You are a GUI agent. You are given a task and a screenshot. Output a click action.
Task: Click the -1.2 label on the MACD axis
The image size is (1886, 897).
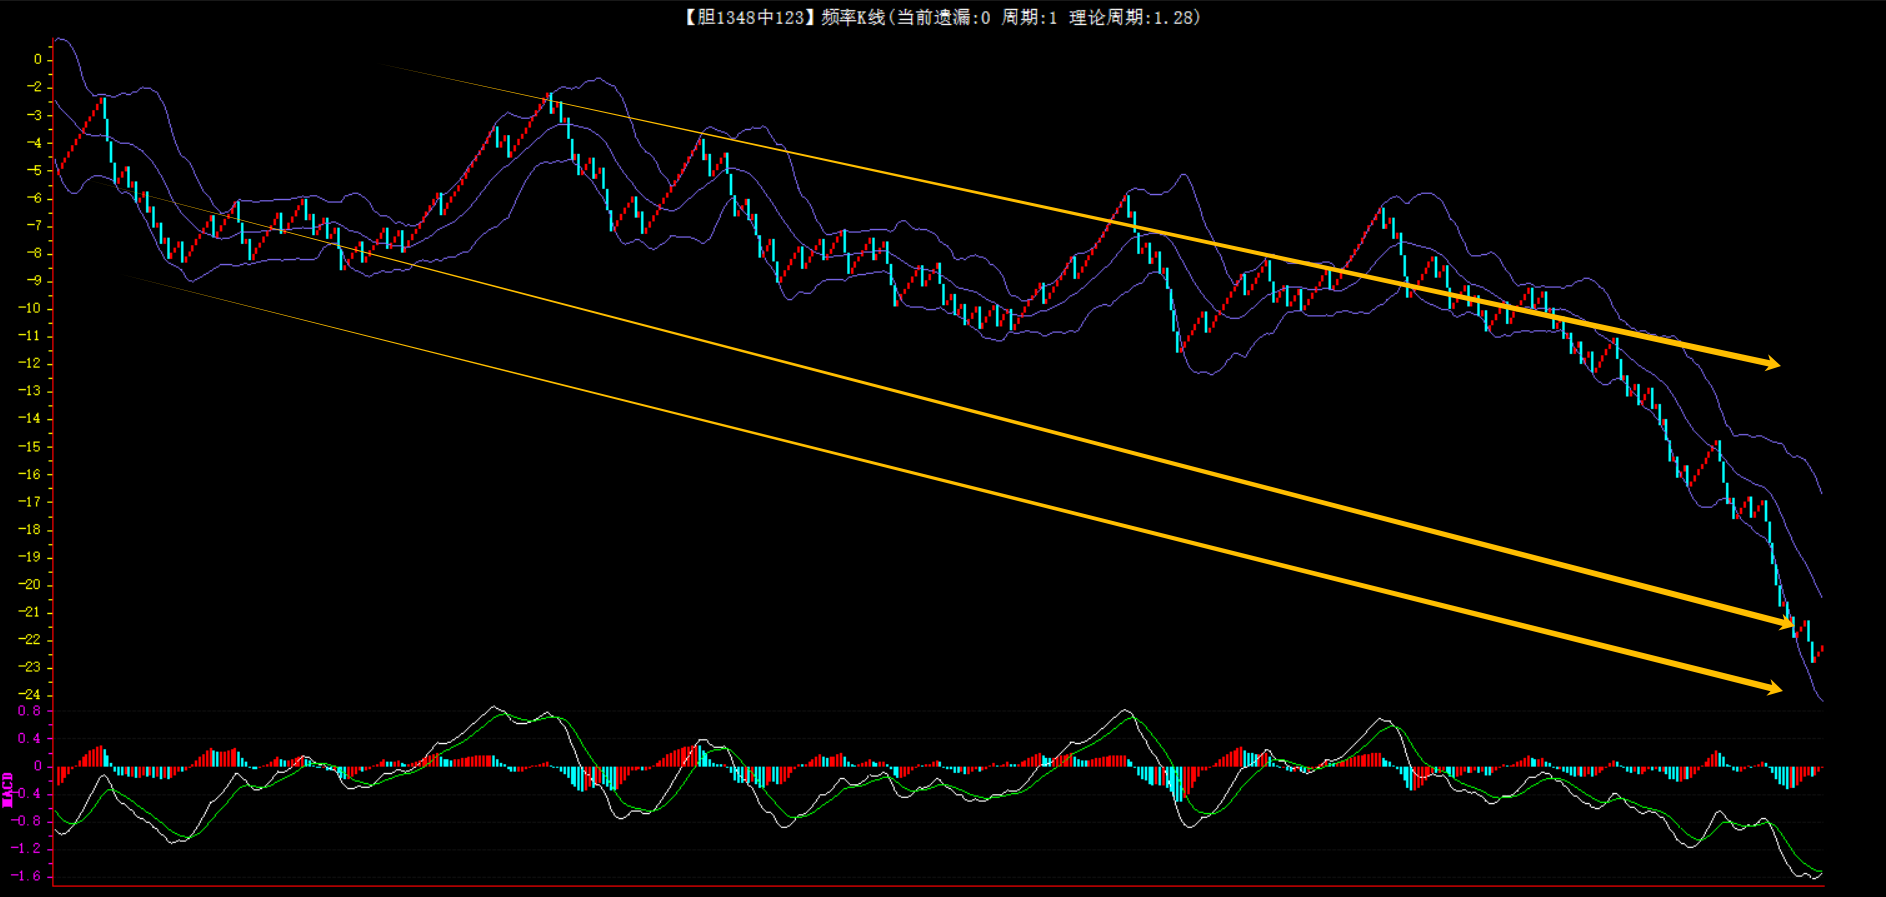point(27,848)
